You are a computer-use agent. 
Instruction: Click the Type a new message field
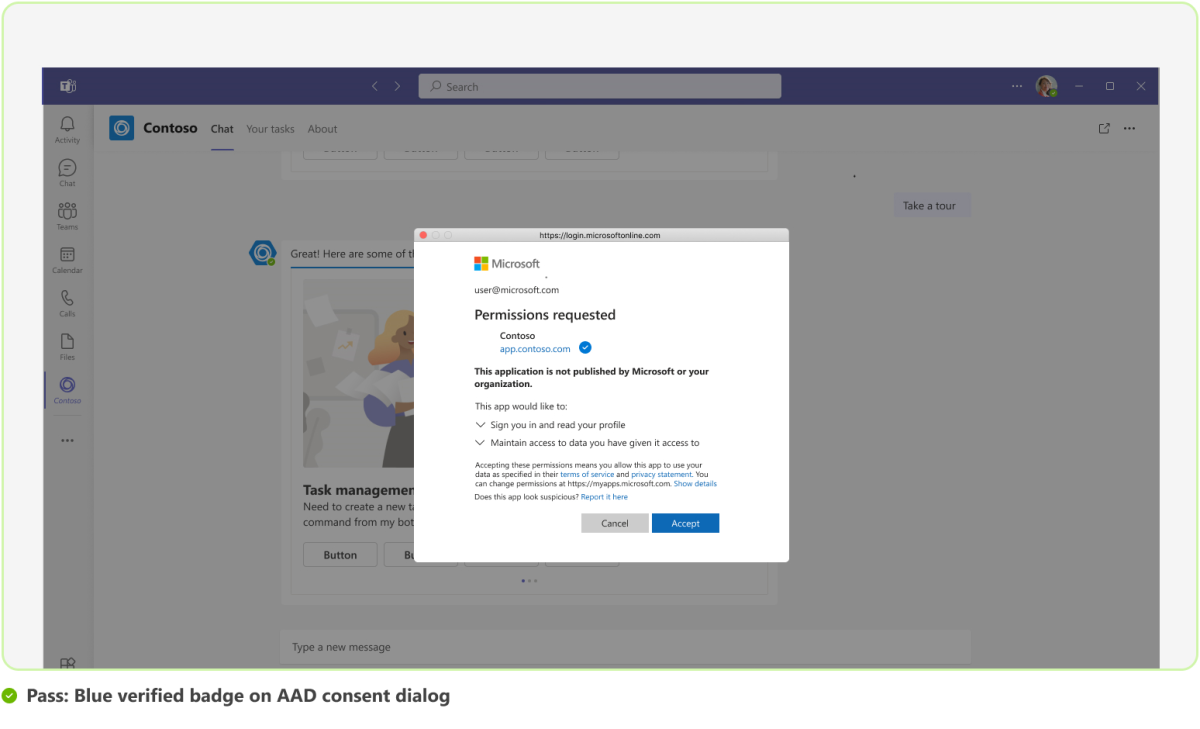[x=625, y=647]
